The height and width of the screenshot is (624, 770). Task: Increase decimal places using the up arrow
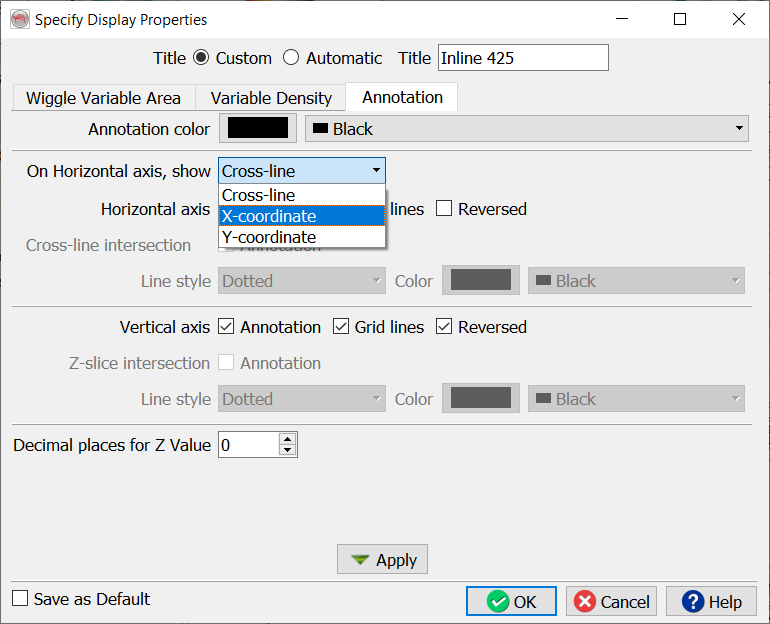point(288,439)
